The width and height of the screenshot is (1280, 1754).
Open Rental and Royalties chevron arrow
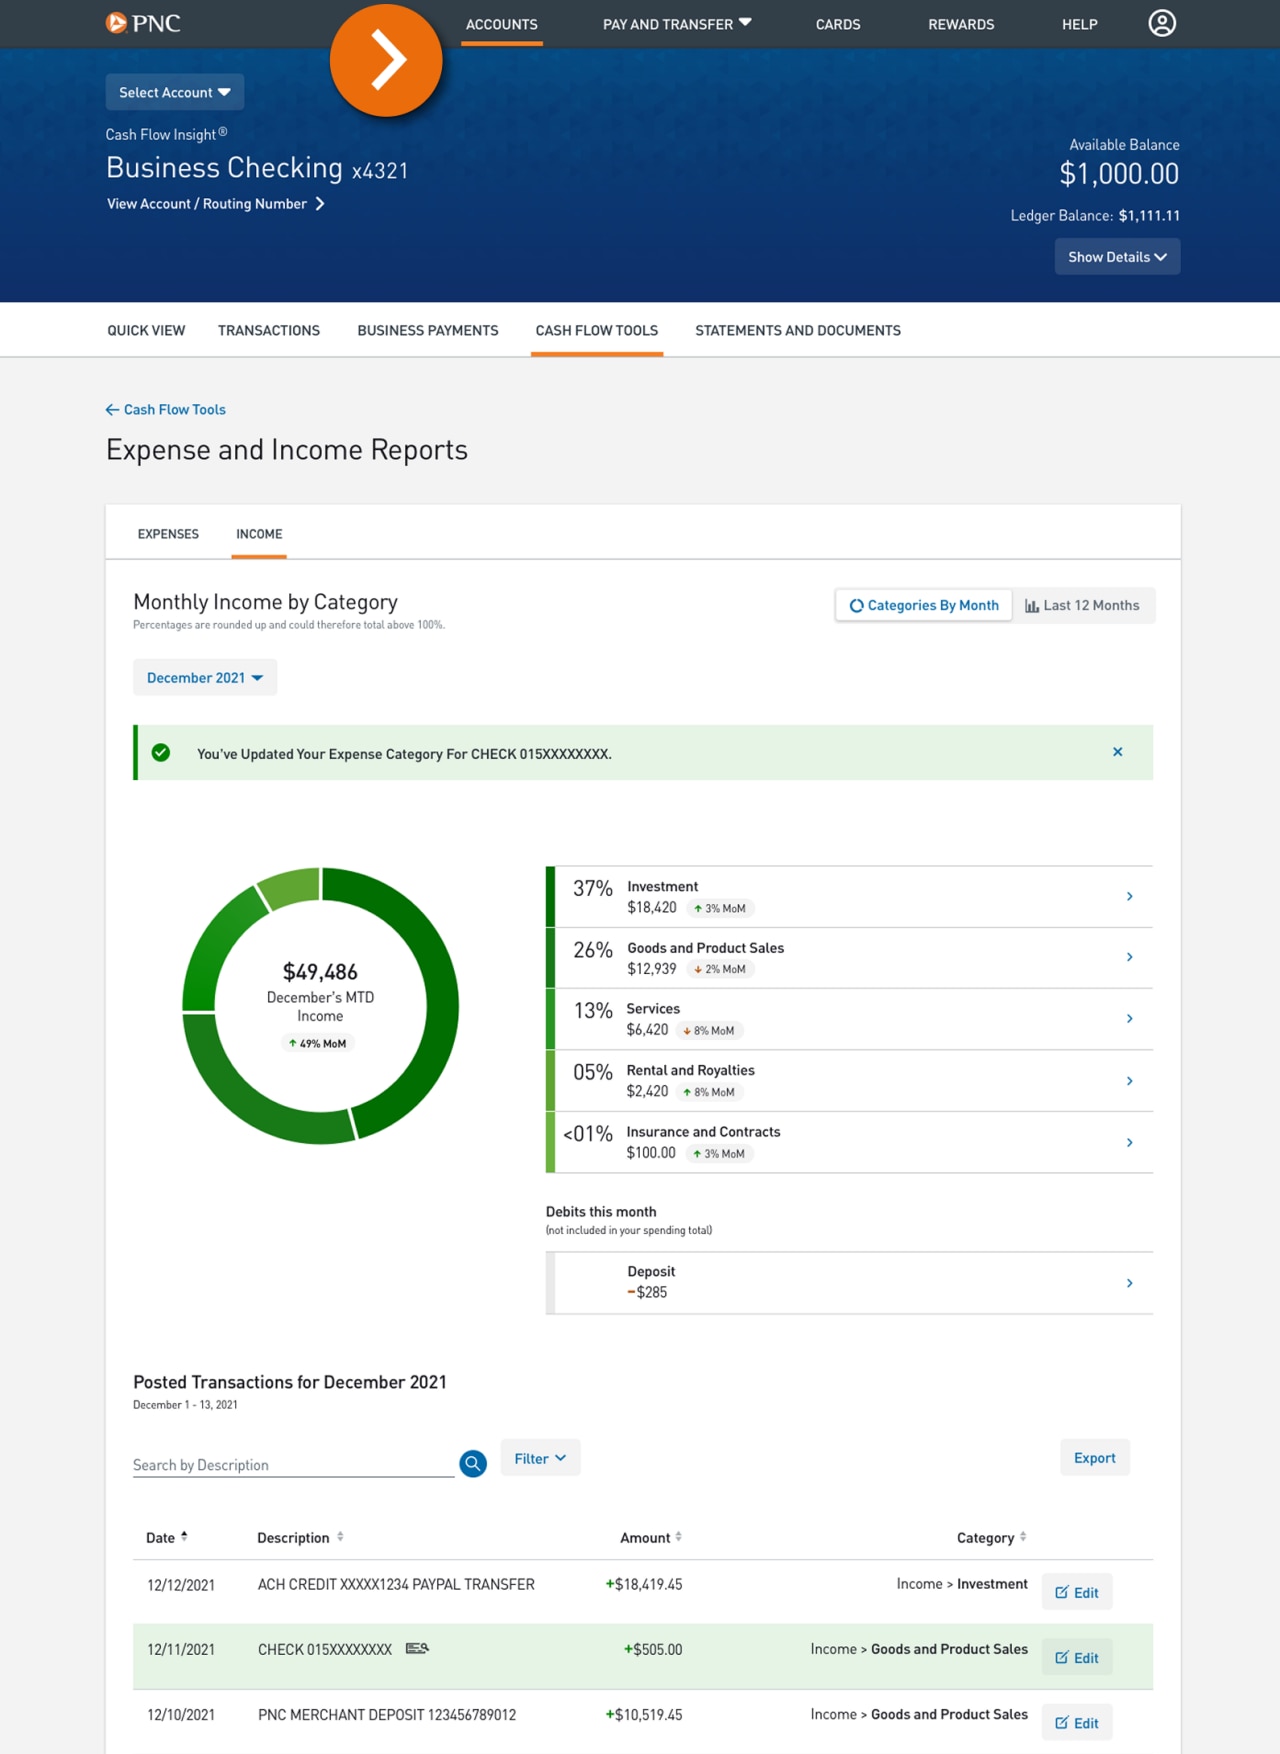1129,1081
